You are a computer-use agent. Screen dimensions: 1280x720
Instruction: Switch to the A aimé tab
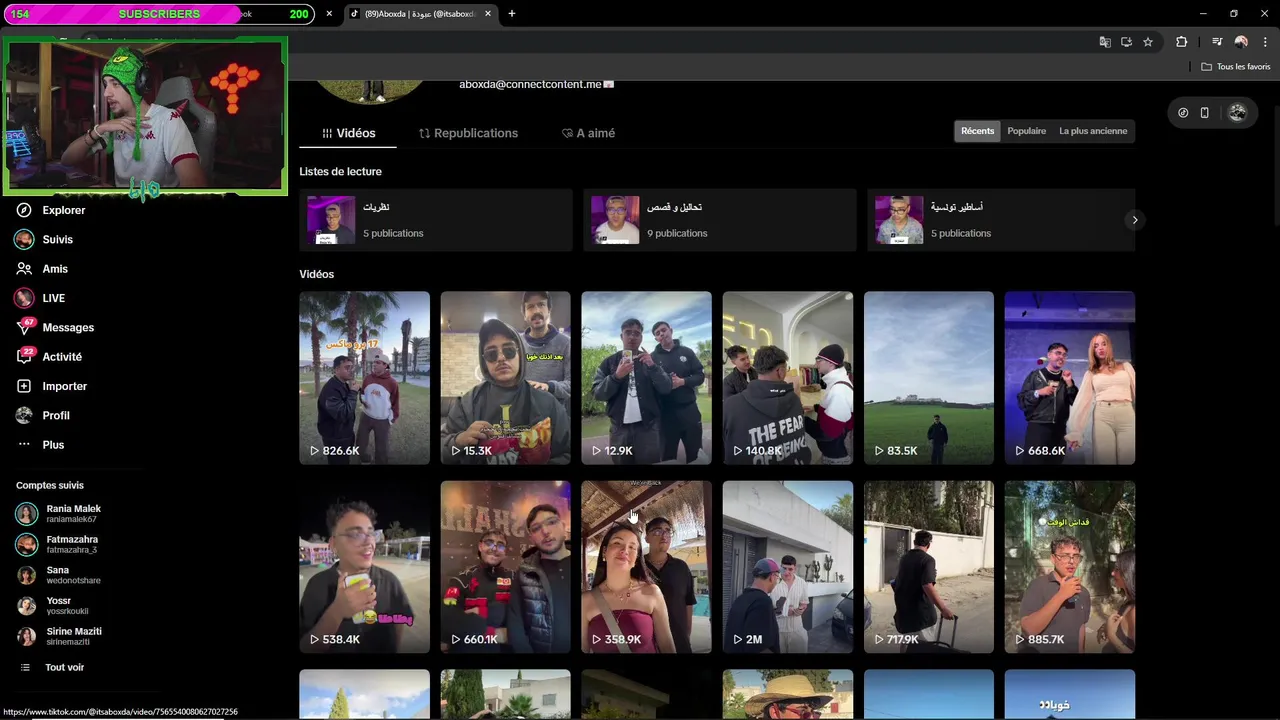coord(588,133)
